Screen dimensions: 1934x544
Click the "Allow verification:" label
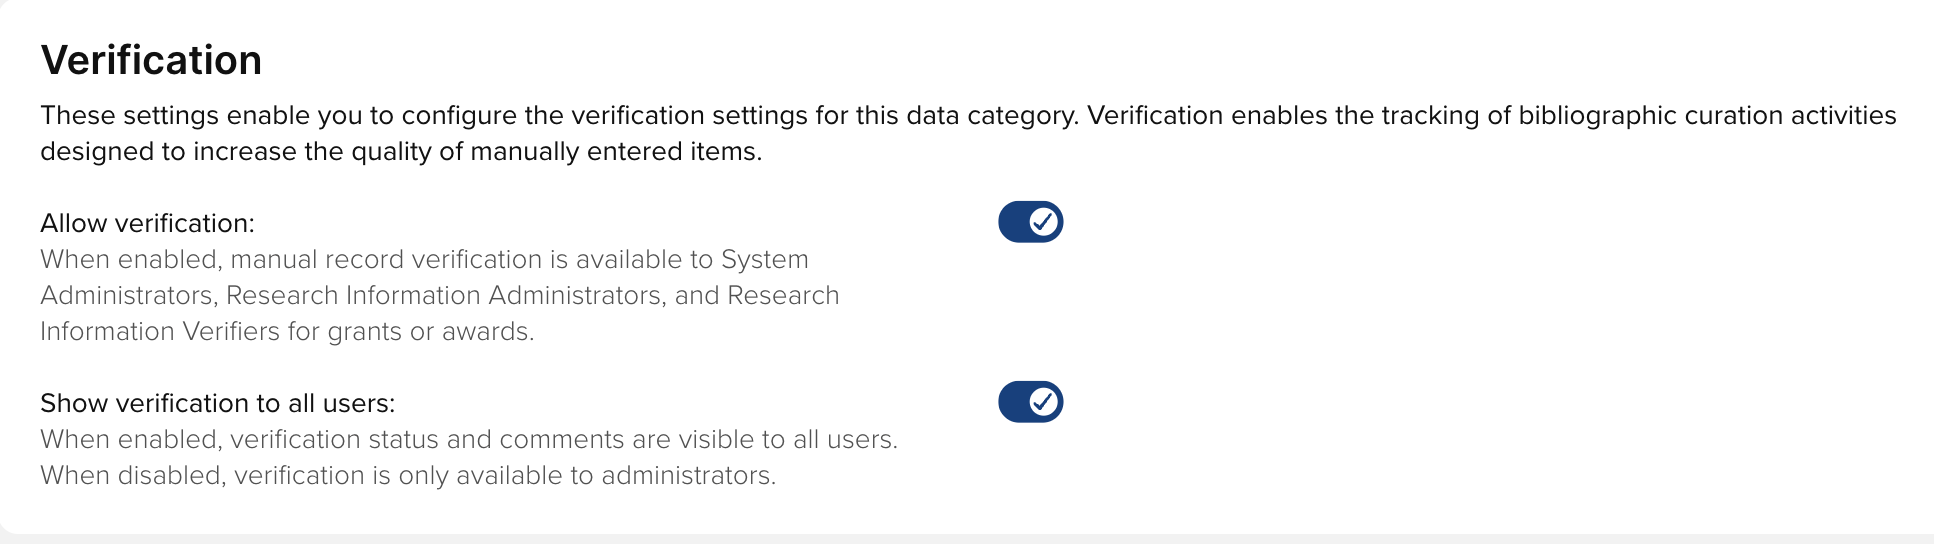[147, 223]
